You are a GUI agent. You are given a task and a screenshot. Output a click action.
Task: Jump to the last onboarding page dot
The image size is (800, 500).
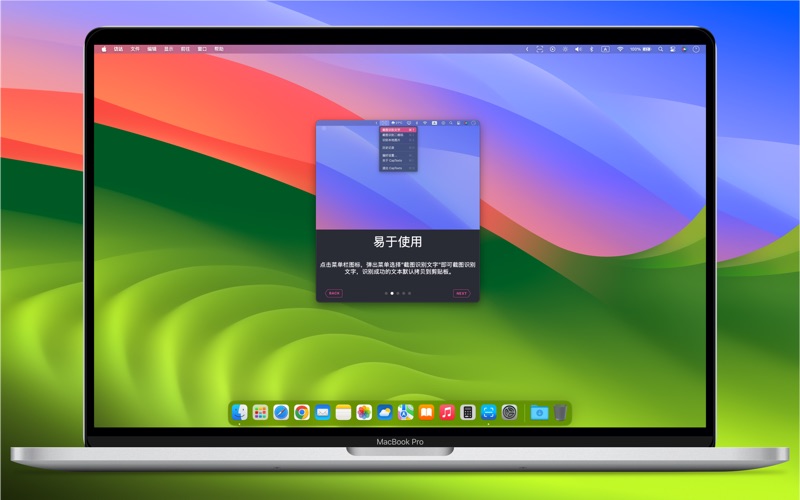click(x=409, y=293)
